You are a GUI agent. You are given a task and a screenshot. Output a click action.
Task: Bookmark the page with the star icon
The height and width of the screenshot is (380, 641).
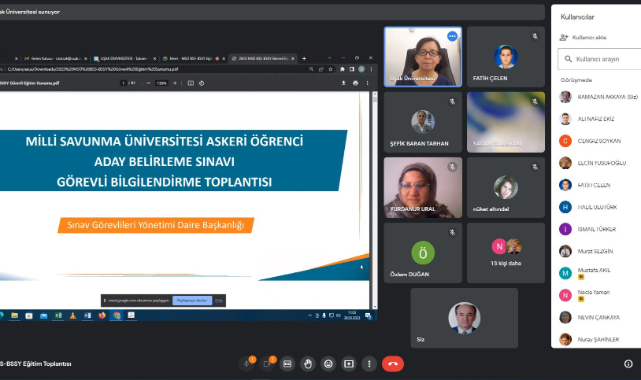(330, 69)
